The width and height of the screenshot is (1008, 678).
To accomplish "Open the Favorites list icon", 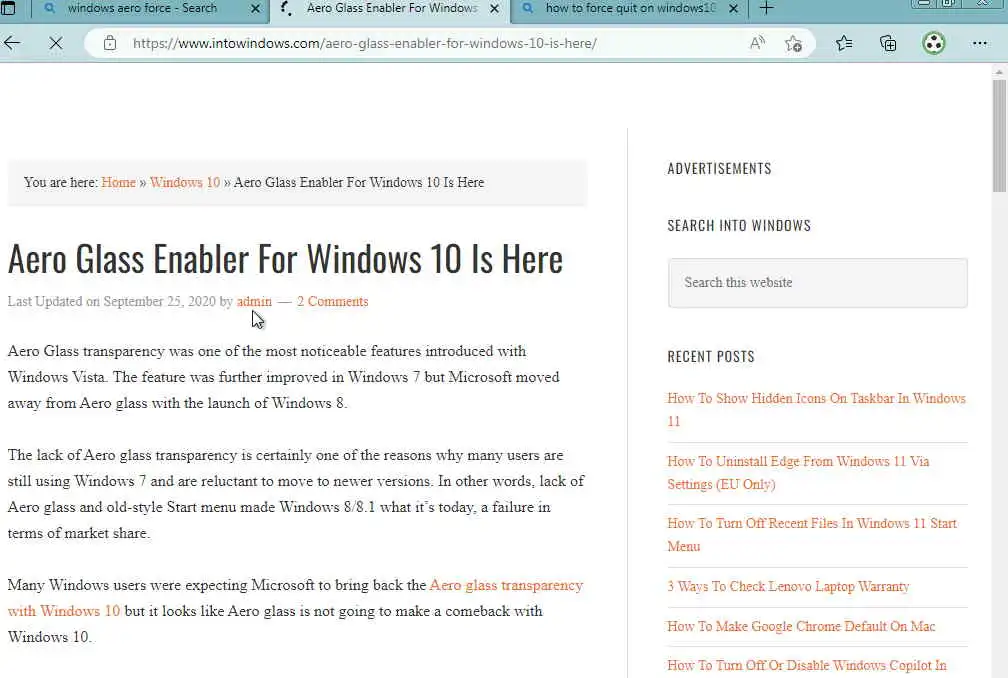I will [x=844, y=43].
